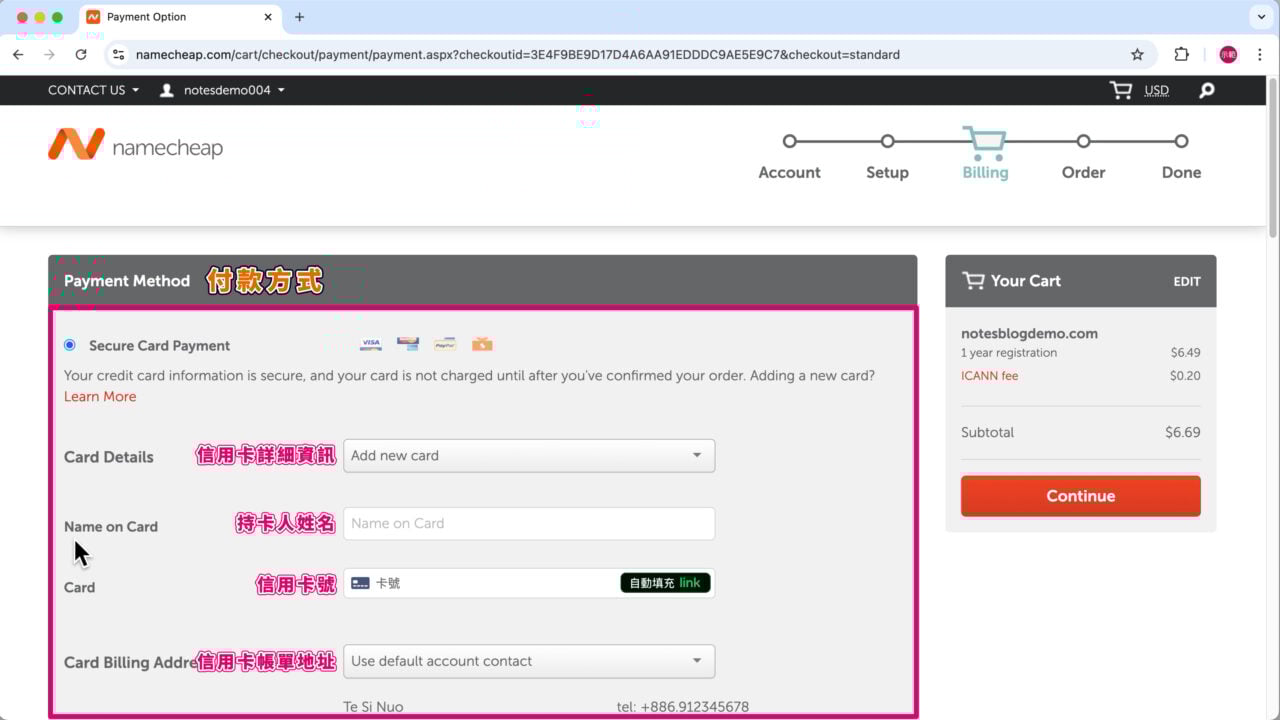This screenshot has width=1280, height=720.
Task: View site information icon in address bar
Action: [x=118, y=55]
